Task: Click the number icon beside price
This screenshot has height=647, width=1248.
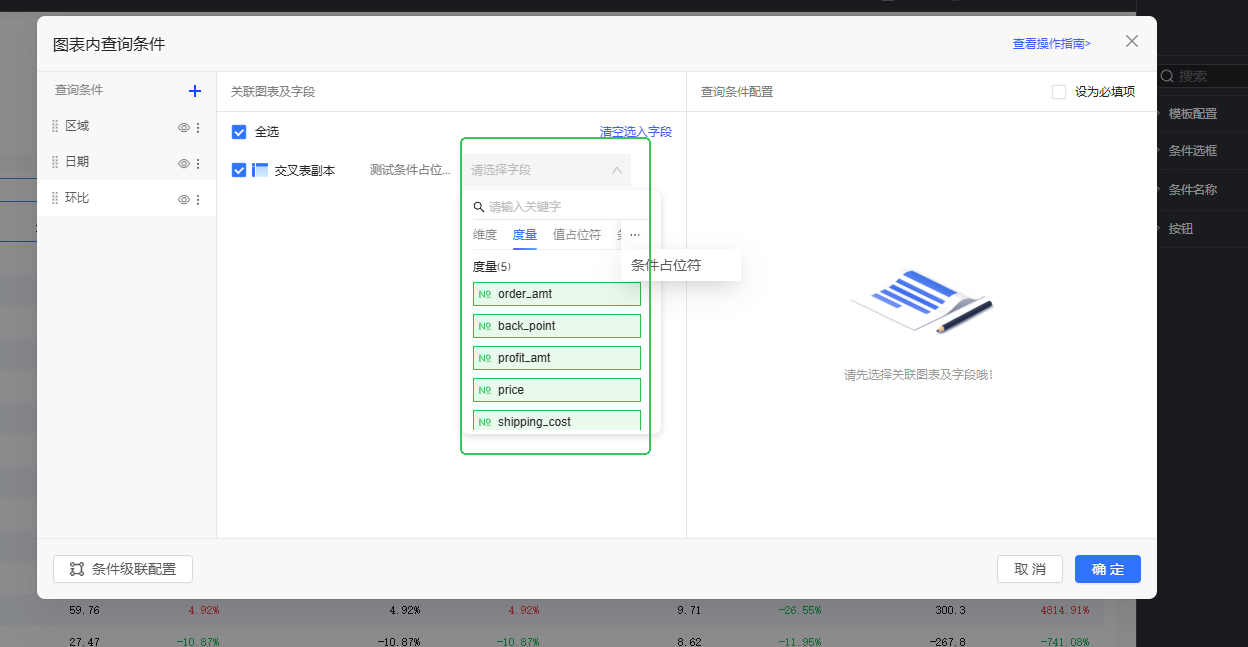Action: click(x=485, y=390)
